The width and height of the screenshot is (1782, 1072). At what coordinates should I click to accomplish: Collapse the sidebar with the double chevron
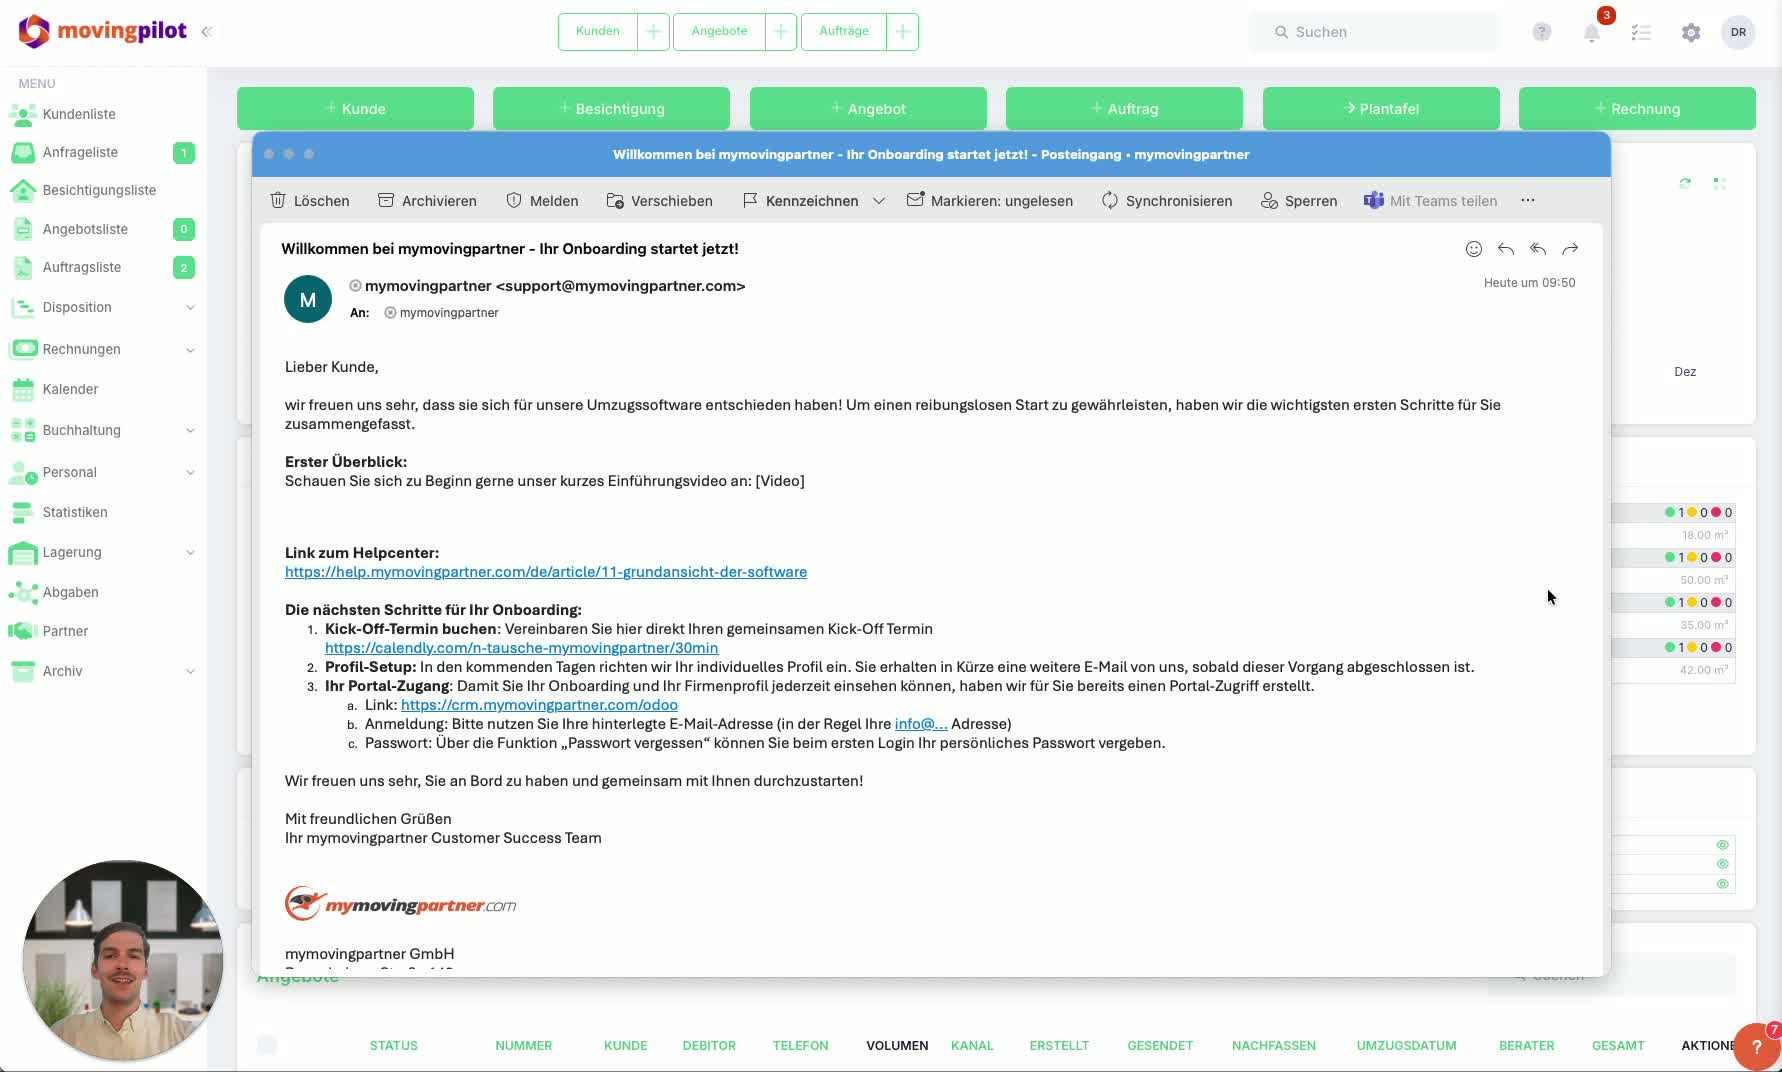[207, 32]
